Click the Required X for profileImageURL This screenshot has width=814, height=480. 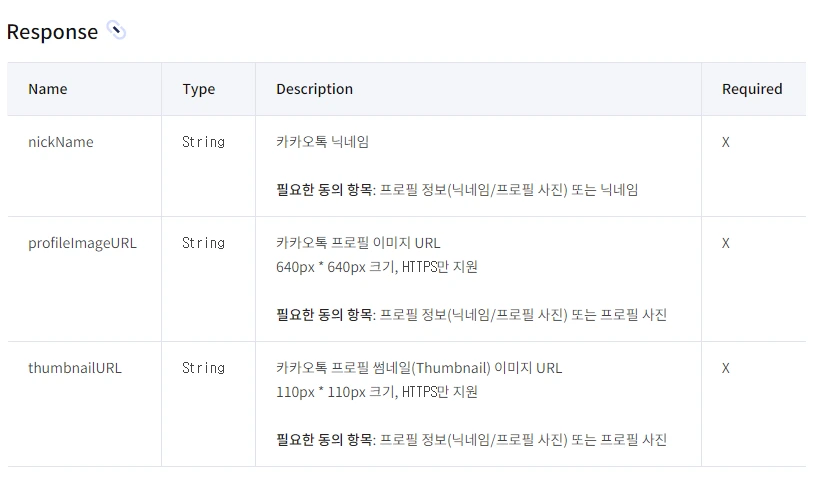726,243
